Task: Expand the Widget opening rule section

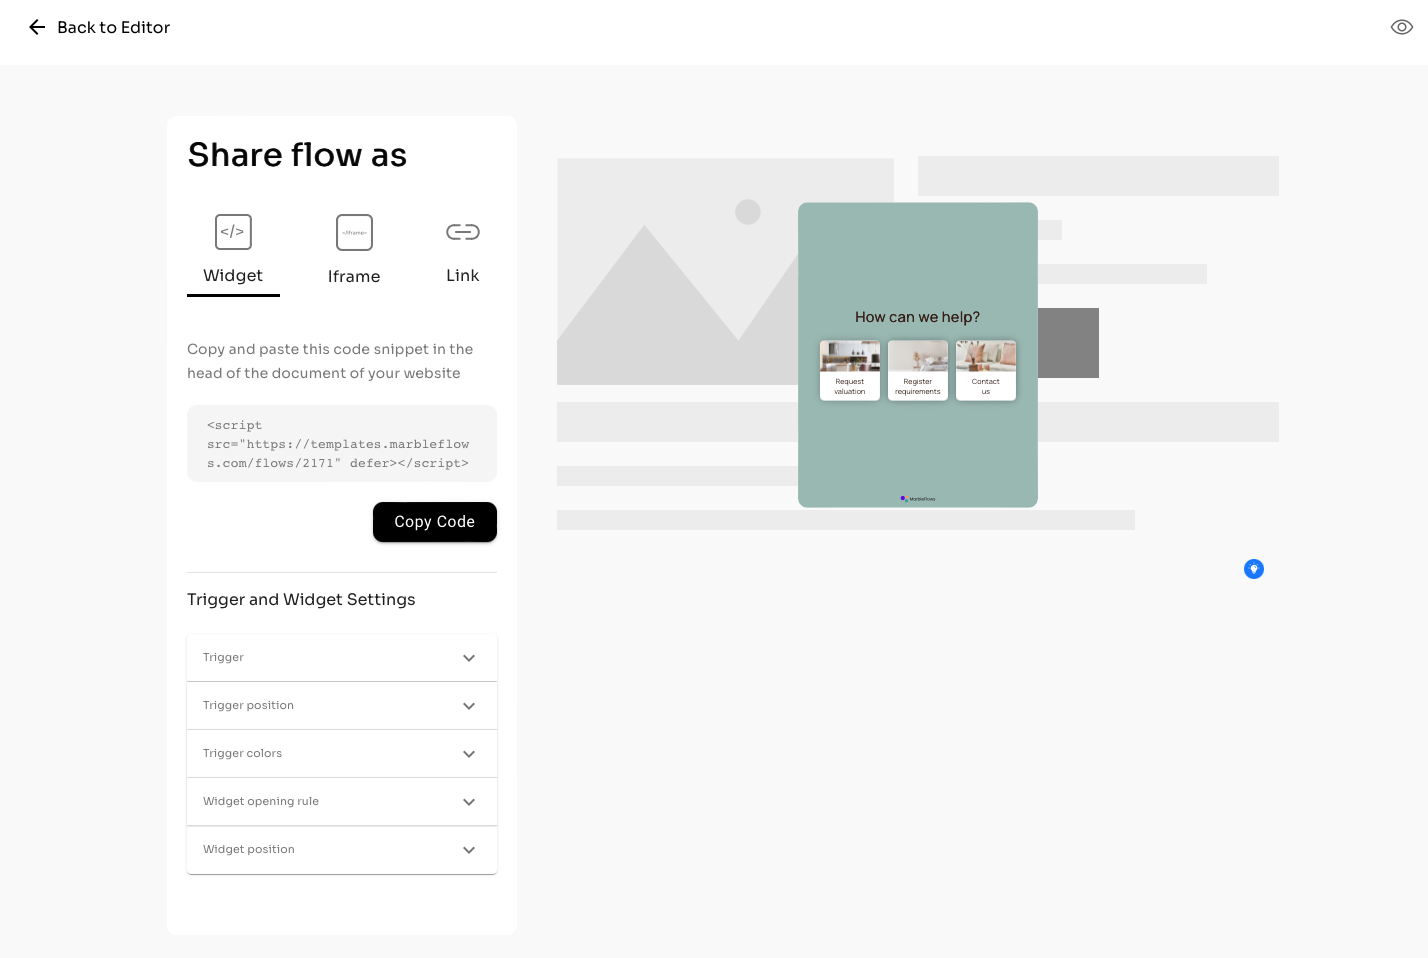Action: (342, 802)
